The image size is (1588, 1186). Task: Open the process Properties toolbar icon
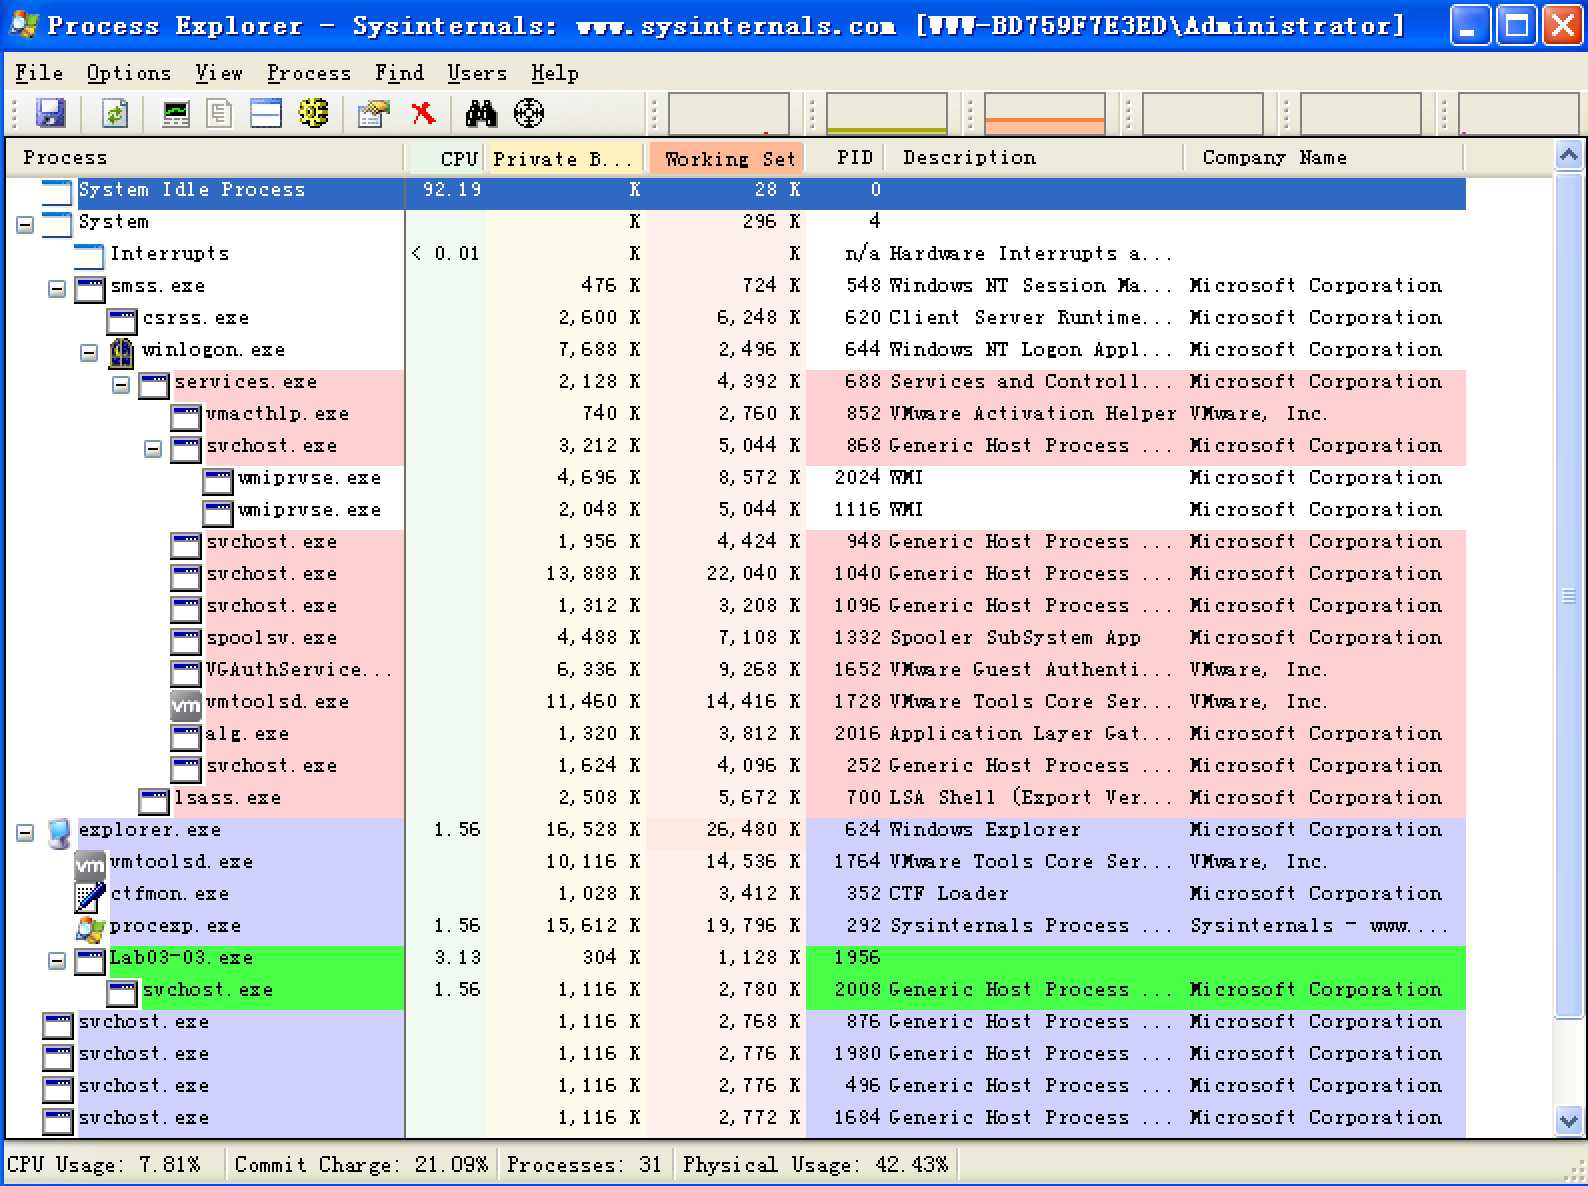pos(374,113)
